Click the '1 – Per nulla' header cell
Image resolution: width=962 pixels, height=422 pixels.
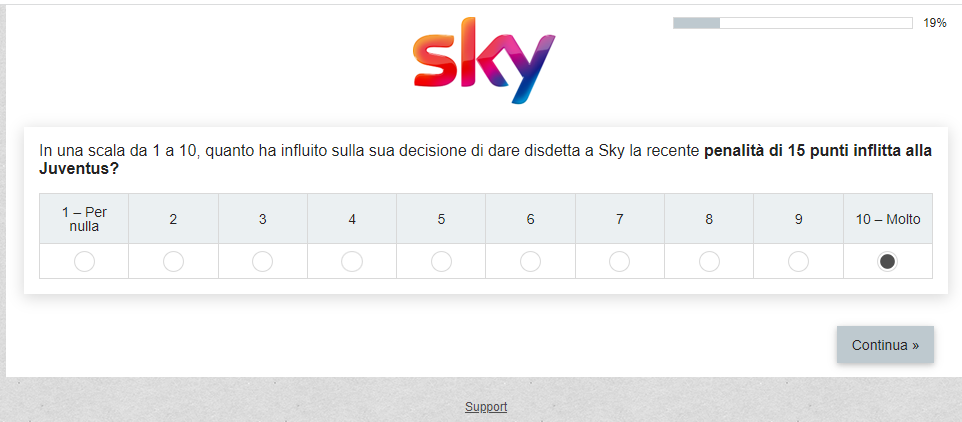point(84,219)
